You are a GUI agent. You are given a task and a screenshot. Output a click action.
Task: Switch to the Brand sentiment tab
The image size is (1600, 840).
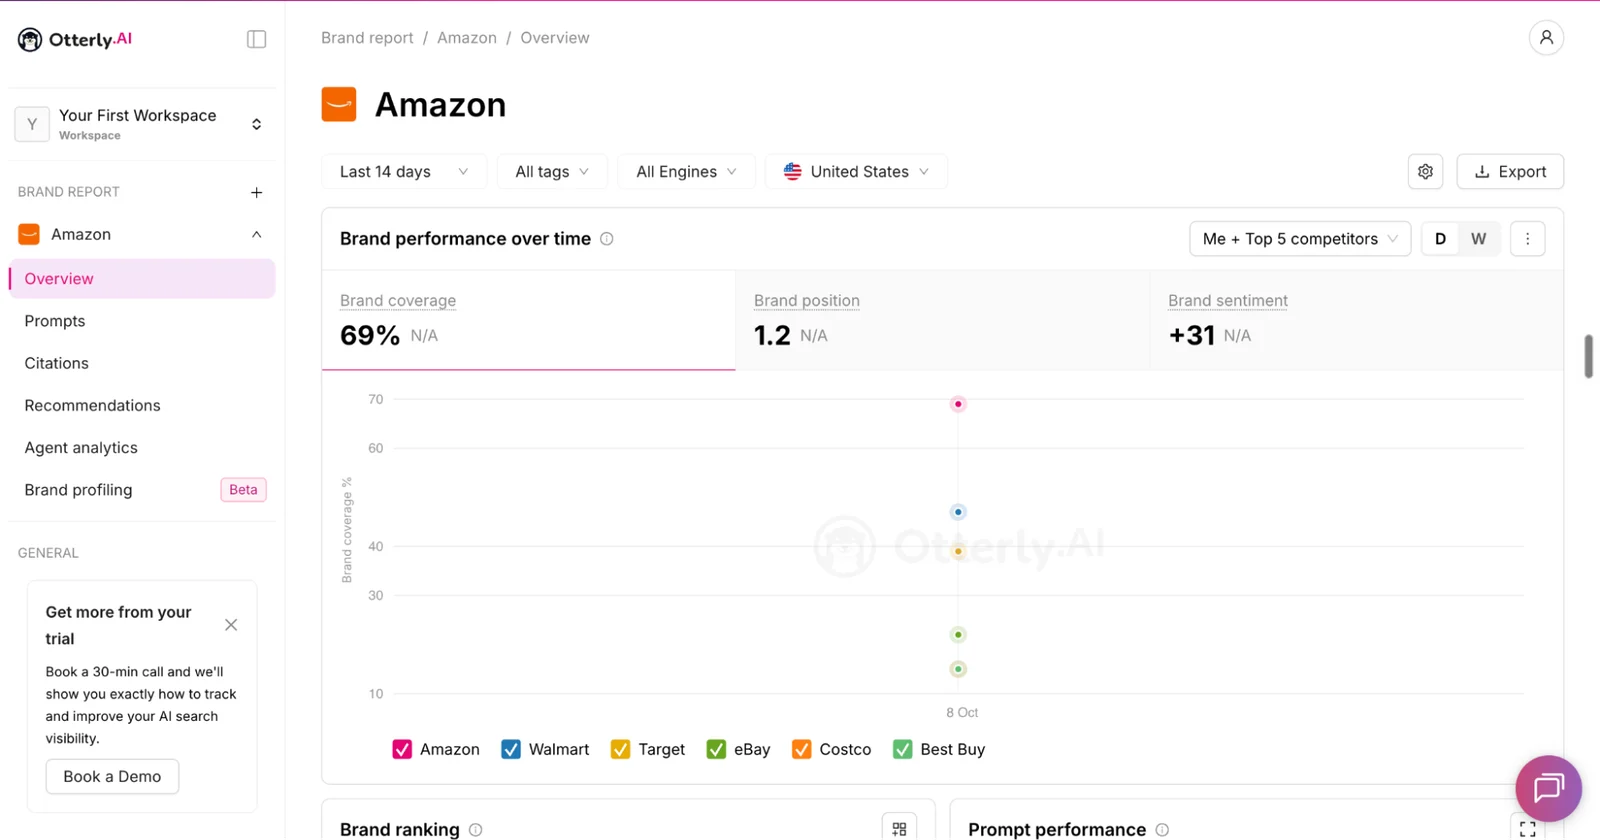tap(1356, 320)
